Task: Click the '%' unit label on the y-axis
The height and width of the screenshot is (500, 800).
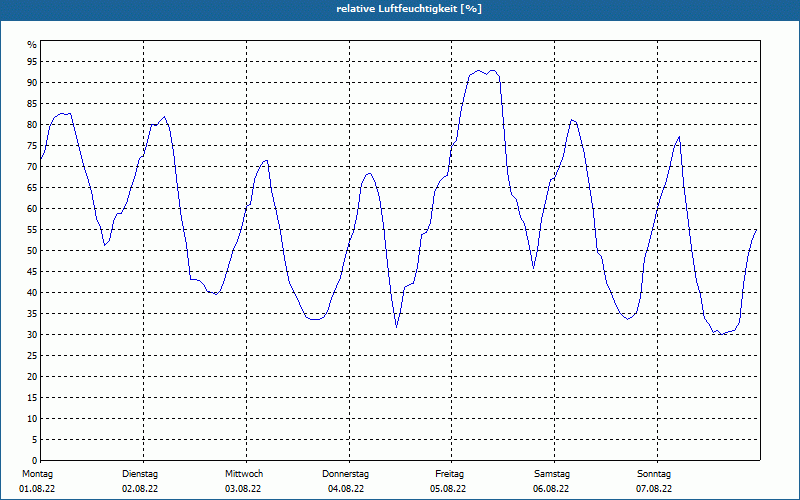Action: (x=32, y=45)
